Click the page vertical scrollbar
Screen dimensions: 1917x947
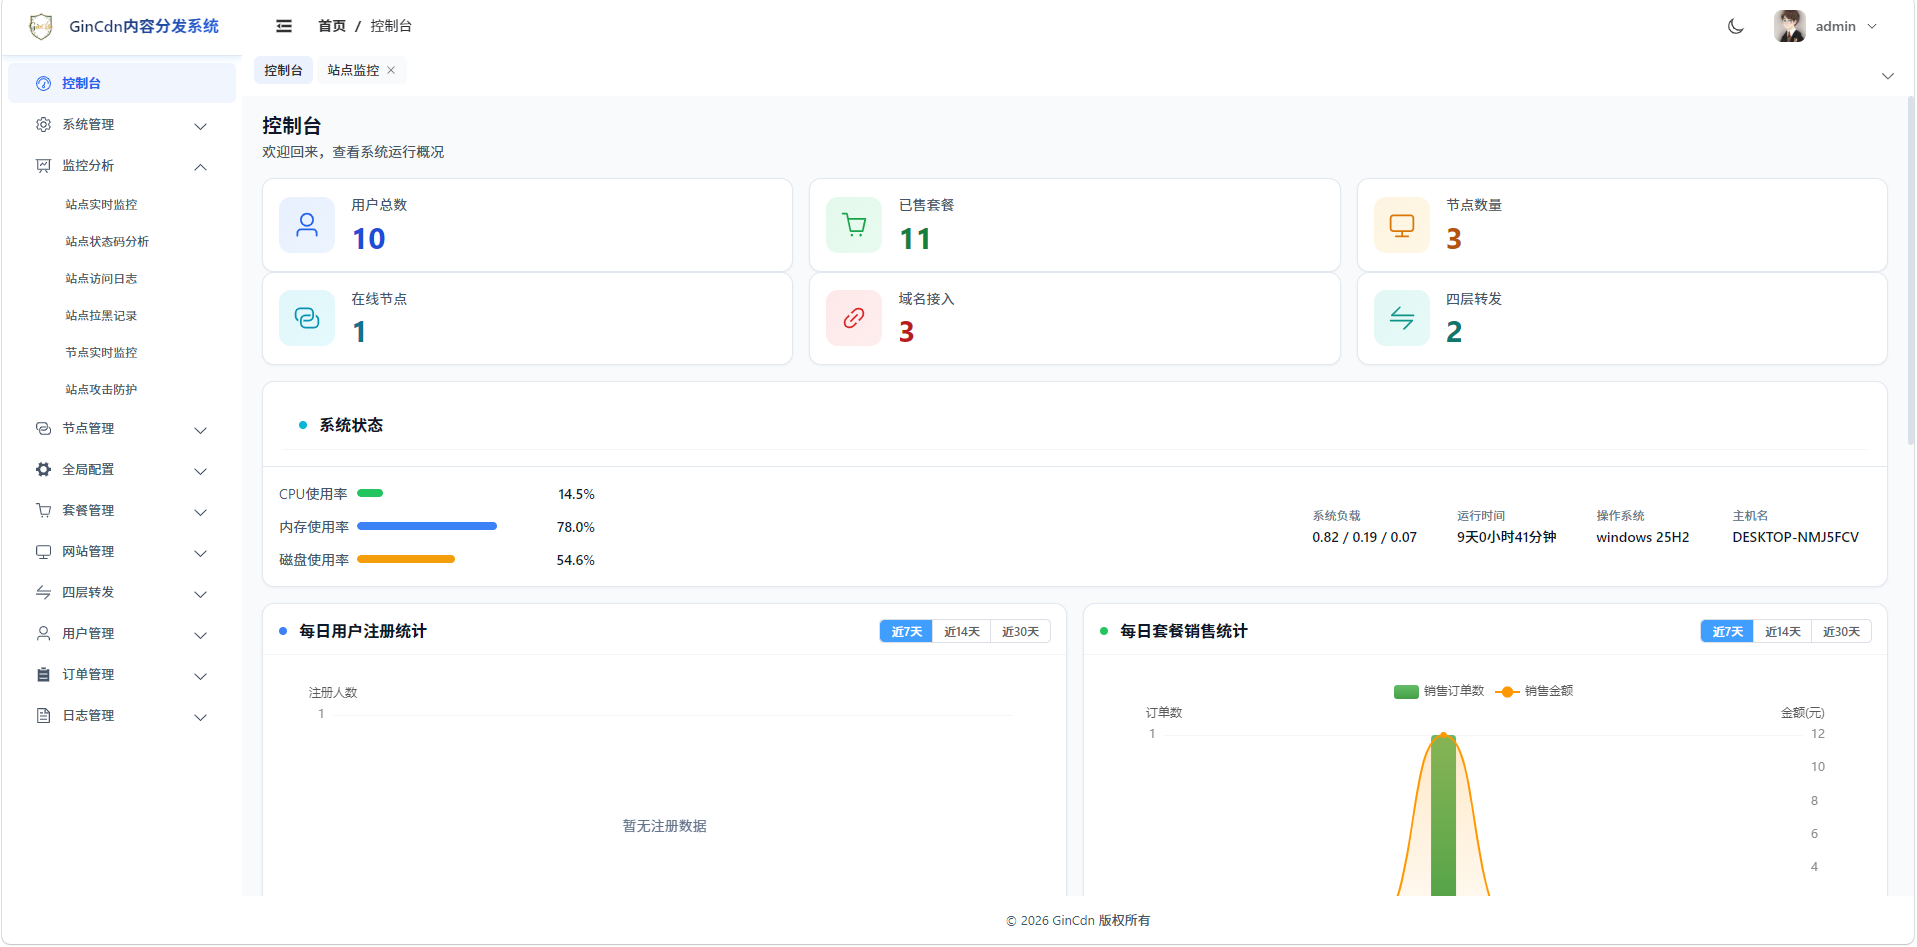point(1910,270)
